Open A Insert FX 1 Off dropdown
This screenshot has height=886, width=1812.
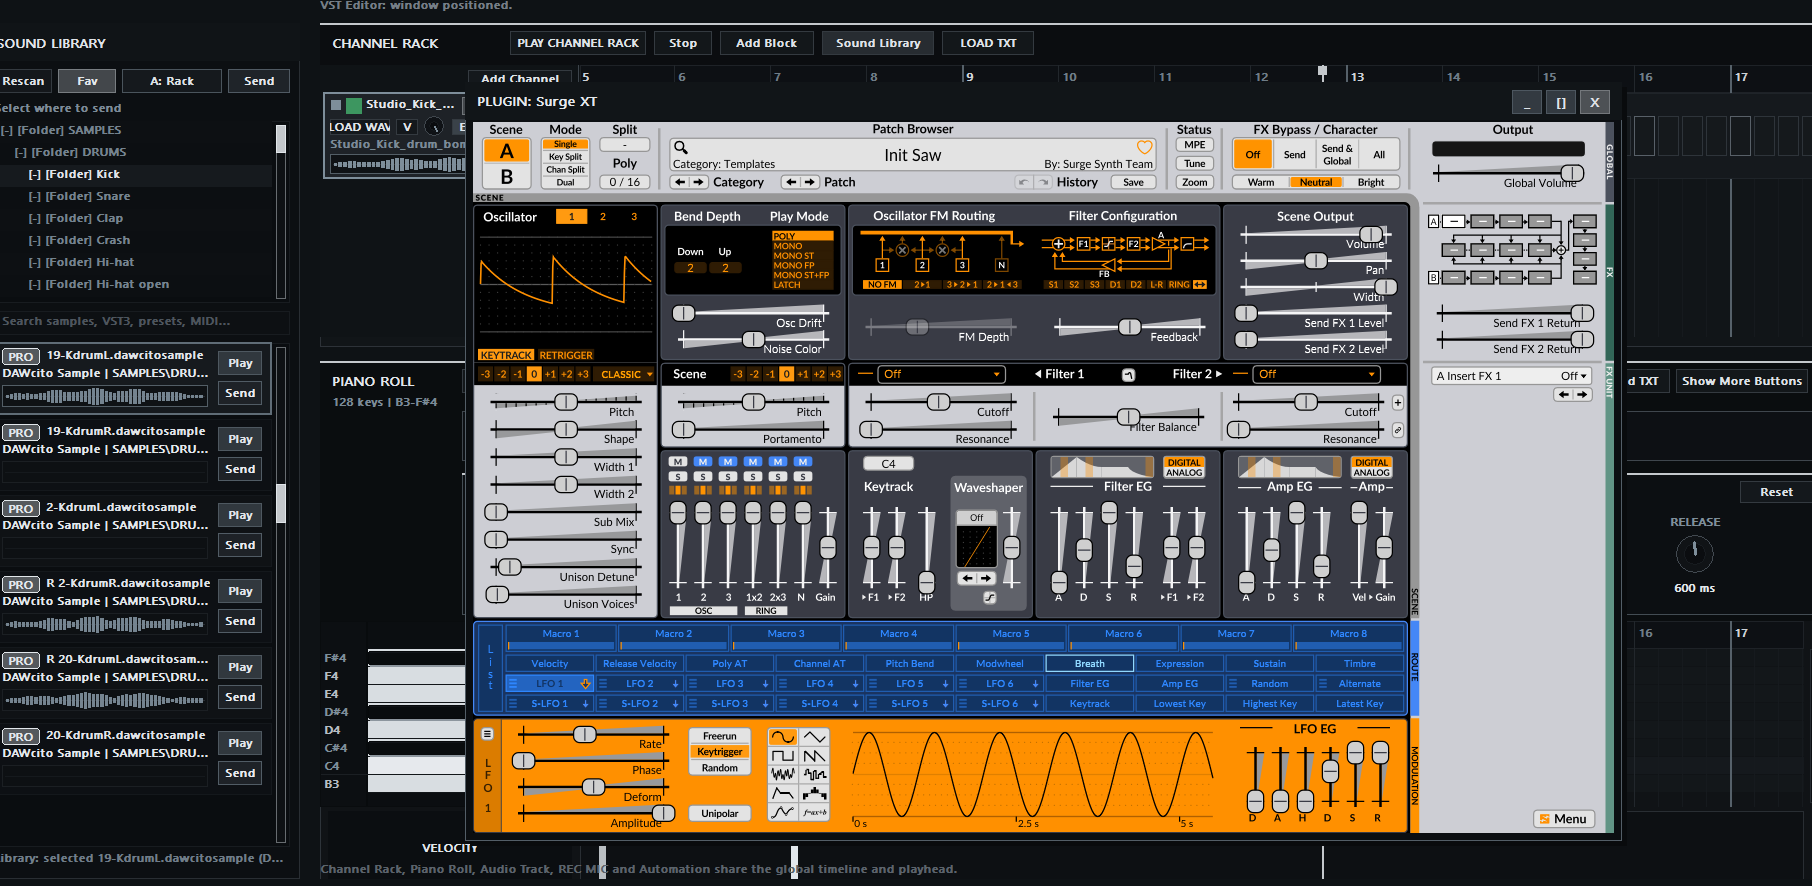pos(1511,376)
